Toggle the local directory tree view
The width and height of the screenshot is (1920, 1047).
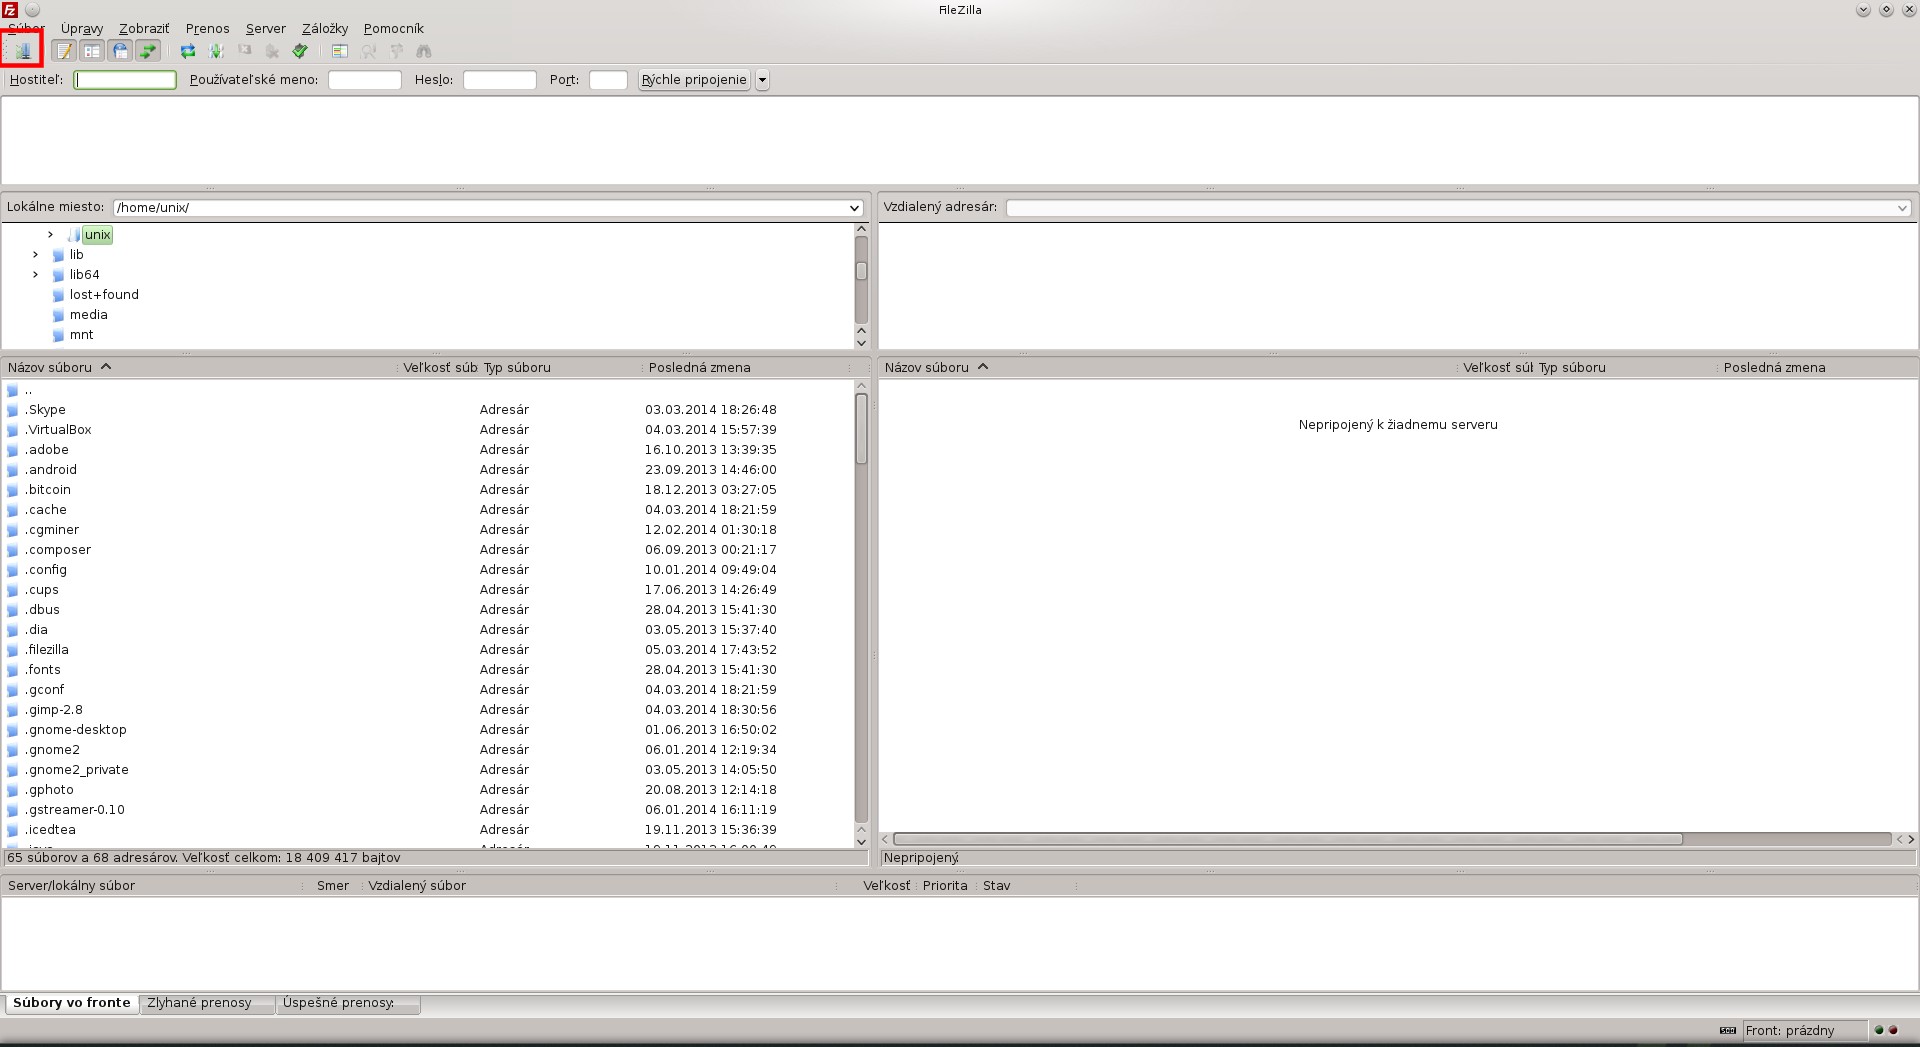pos(92,50)
